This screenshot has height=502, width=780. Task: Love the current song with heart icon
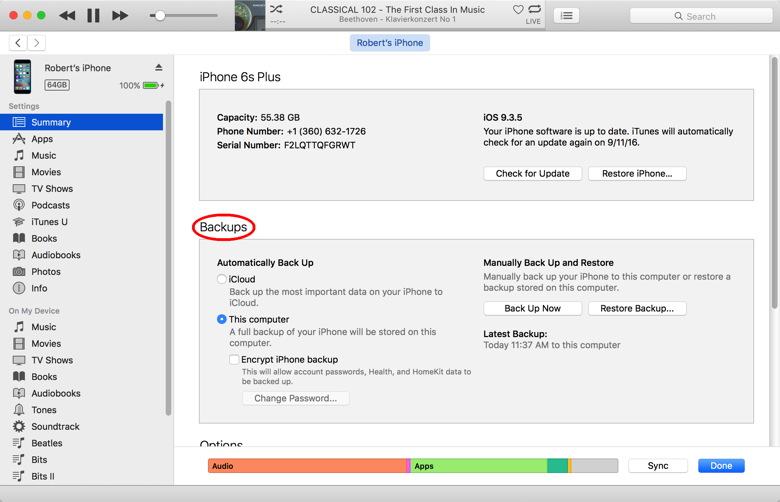[x=518, y=9]
